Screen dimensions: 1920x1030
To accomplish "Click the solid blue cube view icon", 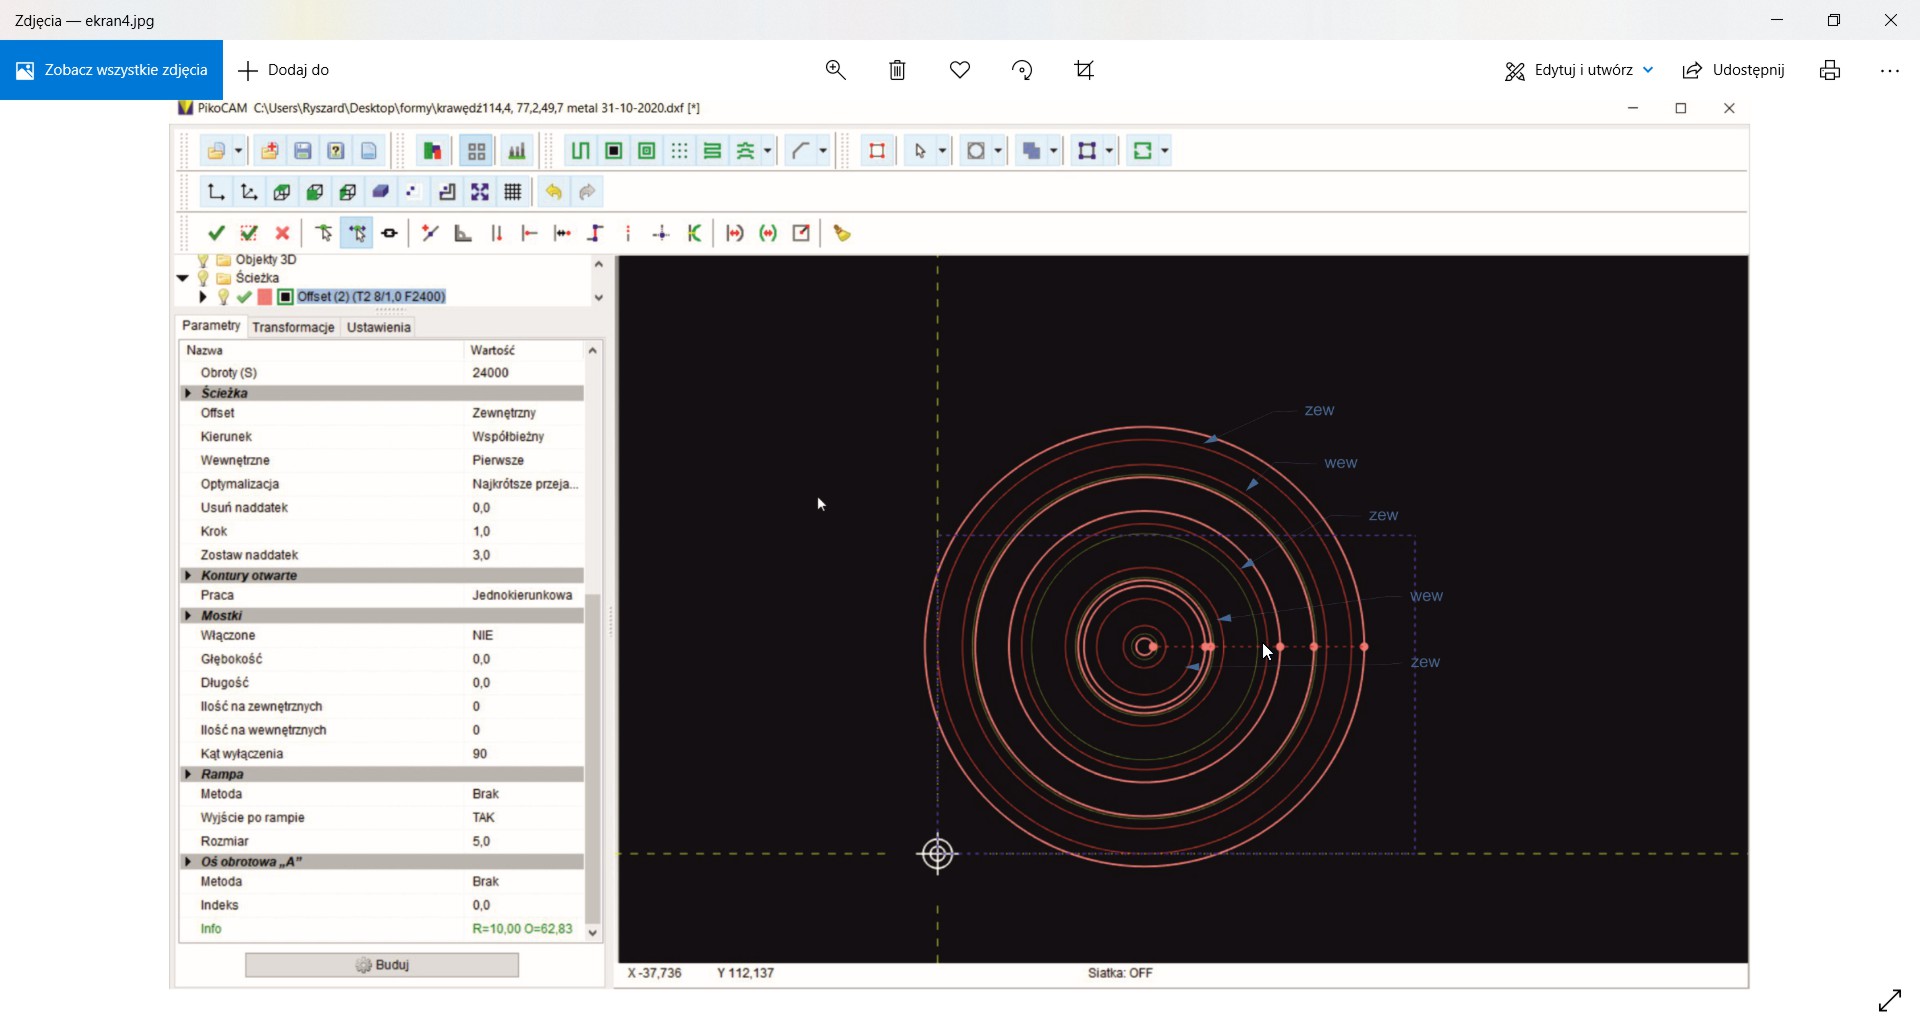I will tap(381, 193).
